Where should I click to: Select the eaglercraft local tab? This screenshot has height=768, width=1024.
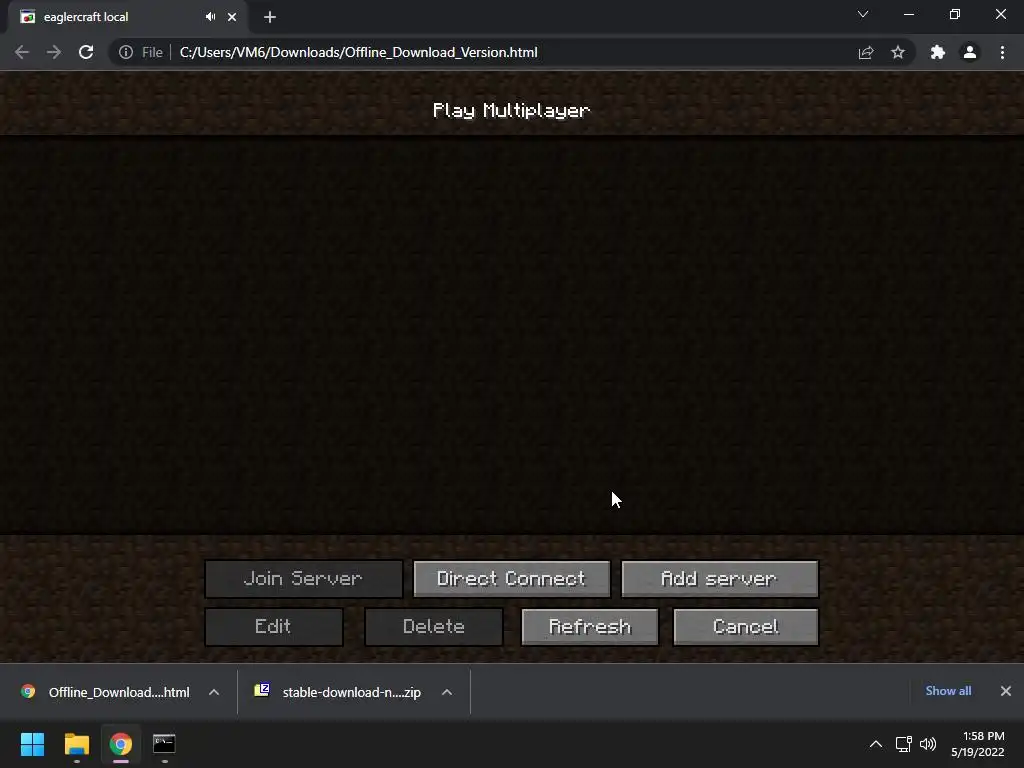[x=127, y=17]
